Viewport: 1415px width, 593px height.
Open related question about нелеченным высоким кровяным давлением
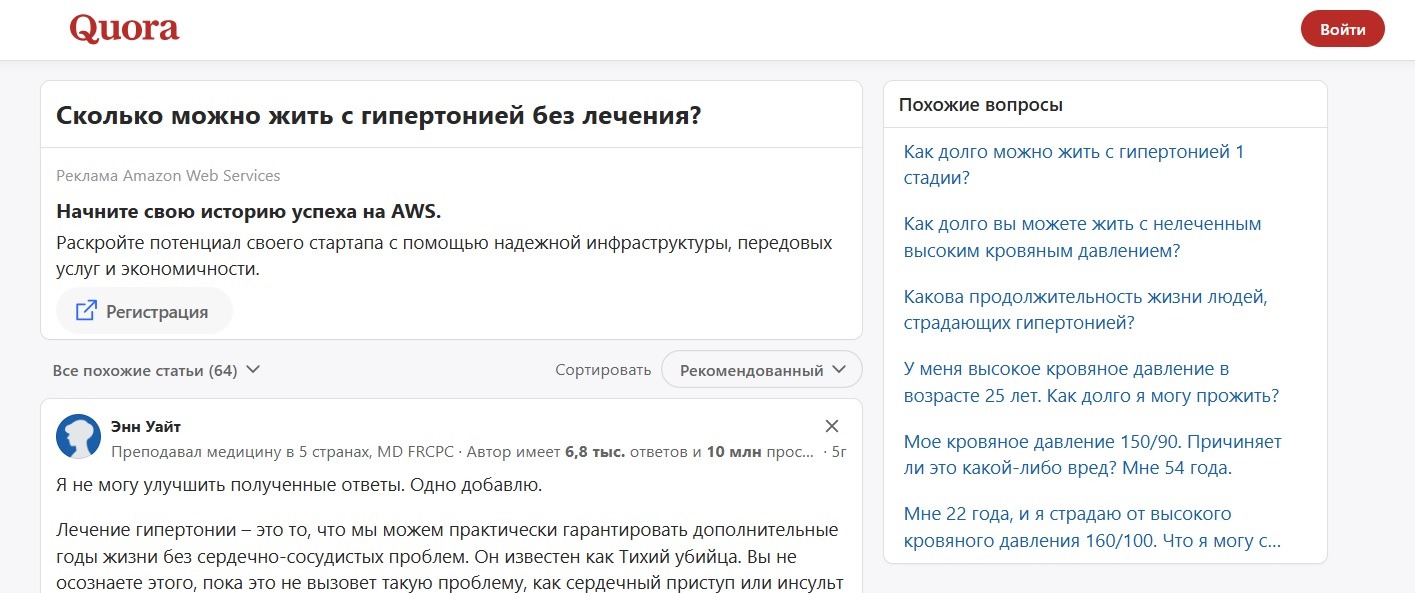1082,237
